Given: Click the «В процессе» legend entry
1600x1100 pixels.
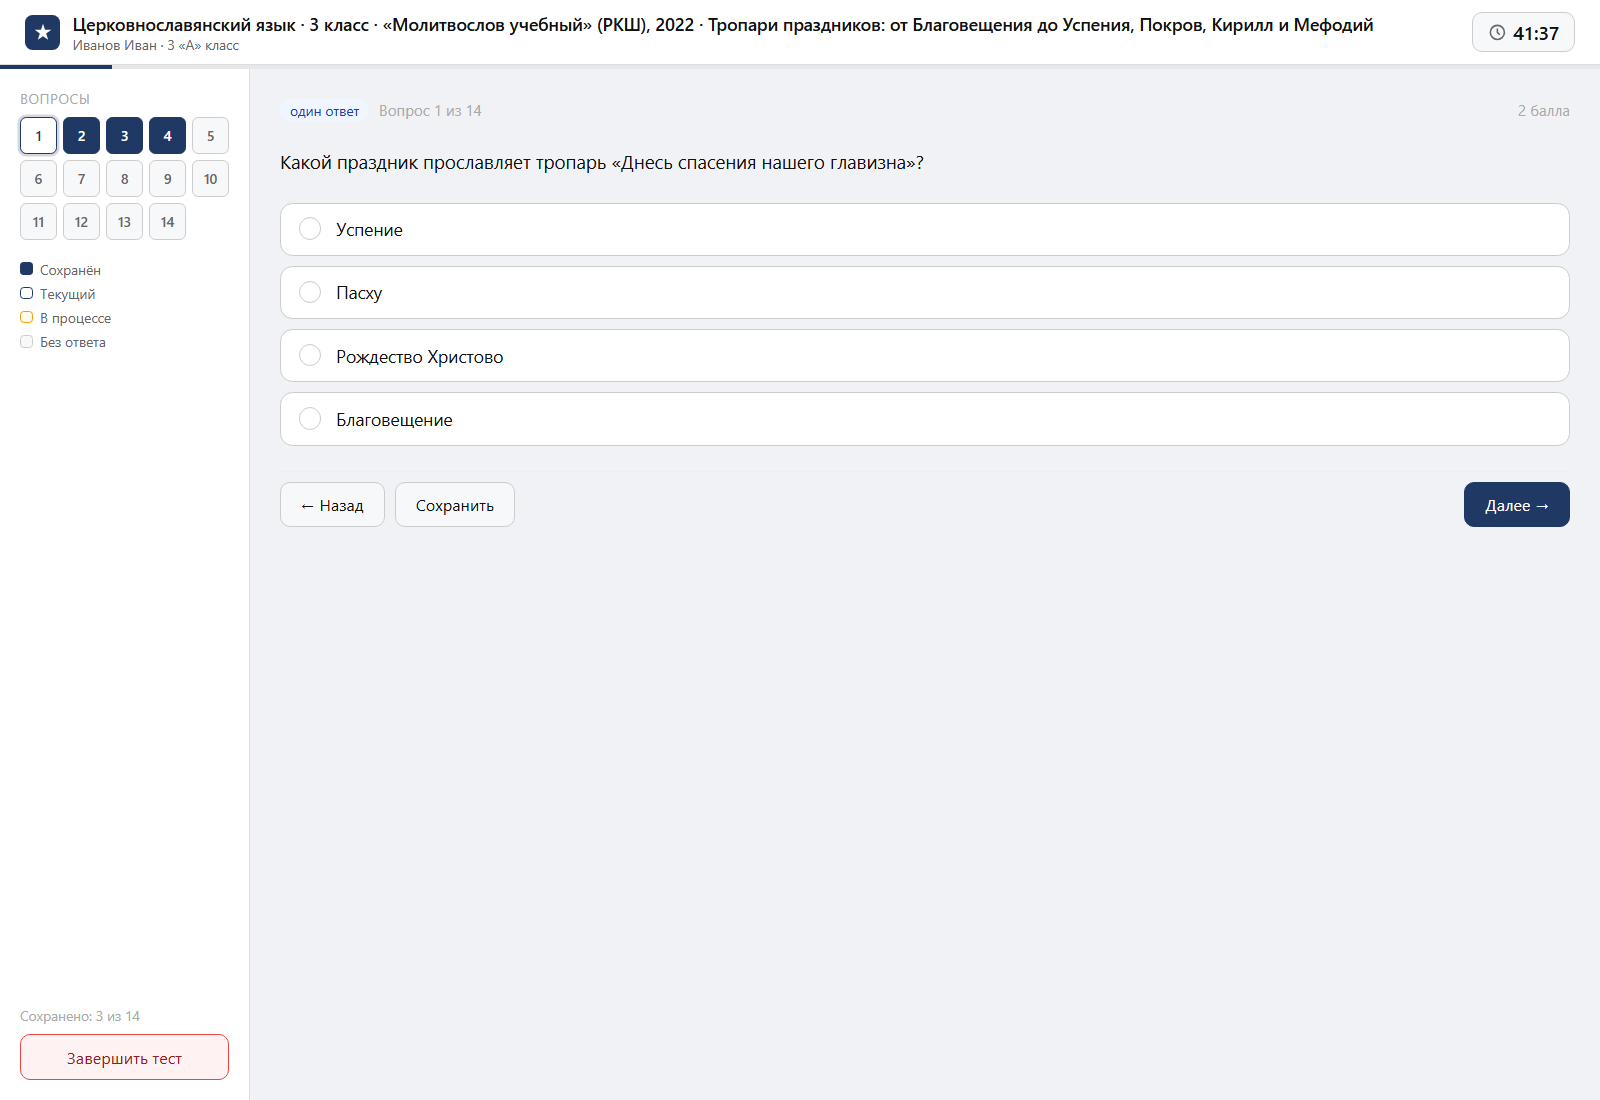Looking at the screenshot, I should [x=66, y=318].
